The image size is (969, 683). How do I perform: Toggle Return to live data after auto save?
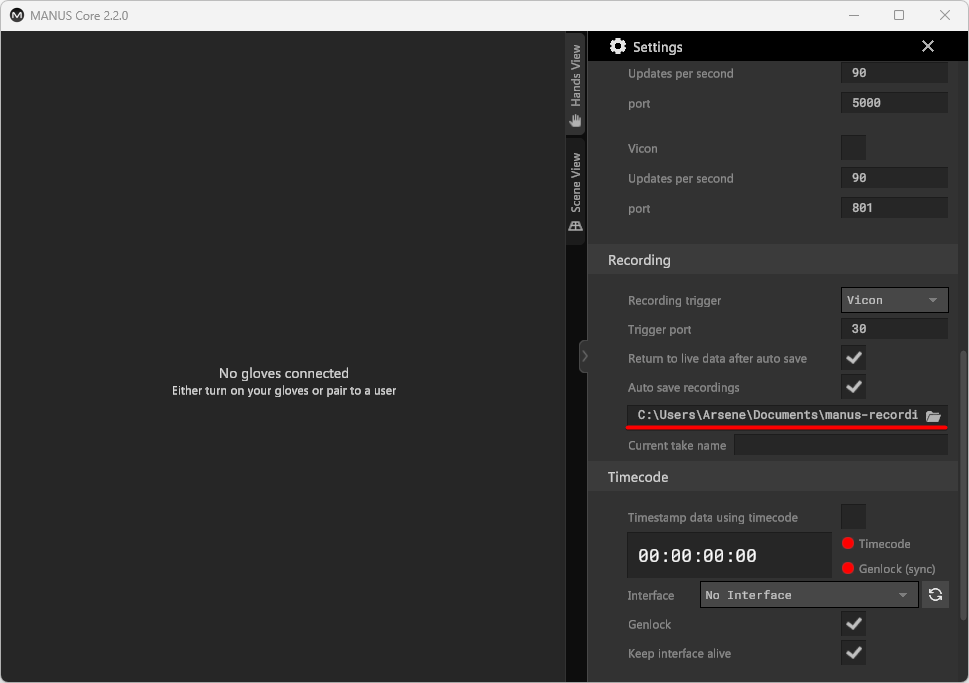coord(853,358)
